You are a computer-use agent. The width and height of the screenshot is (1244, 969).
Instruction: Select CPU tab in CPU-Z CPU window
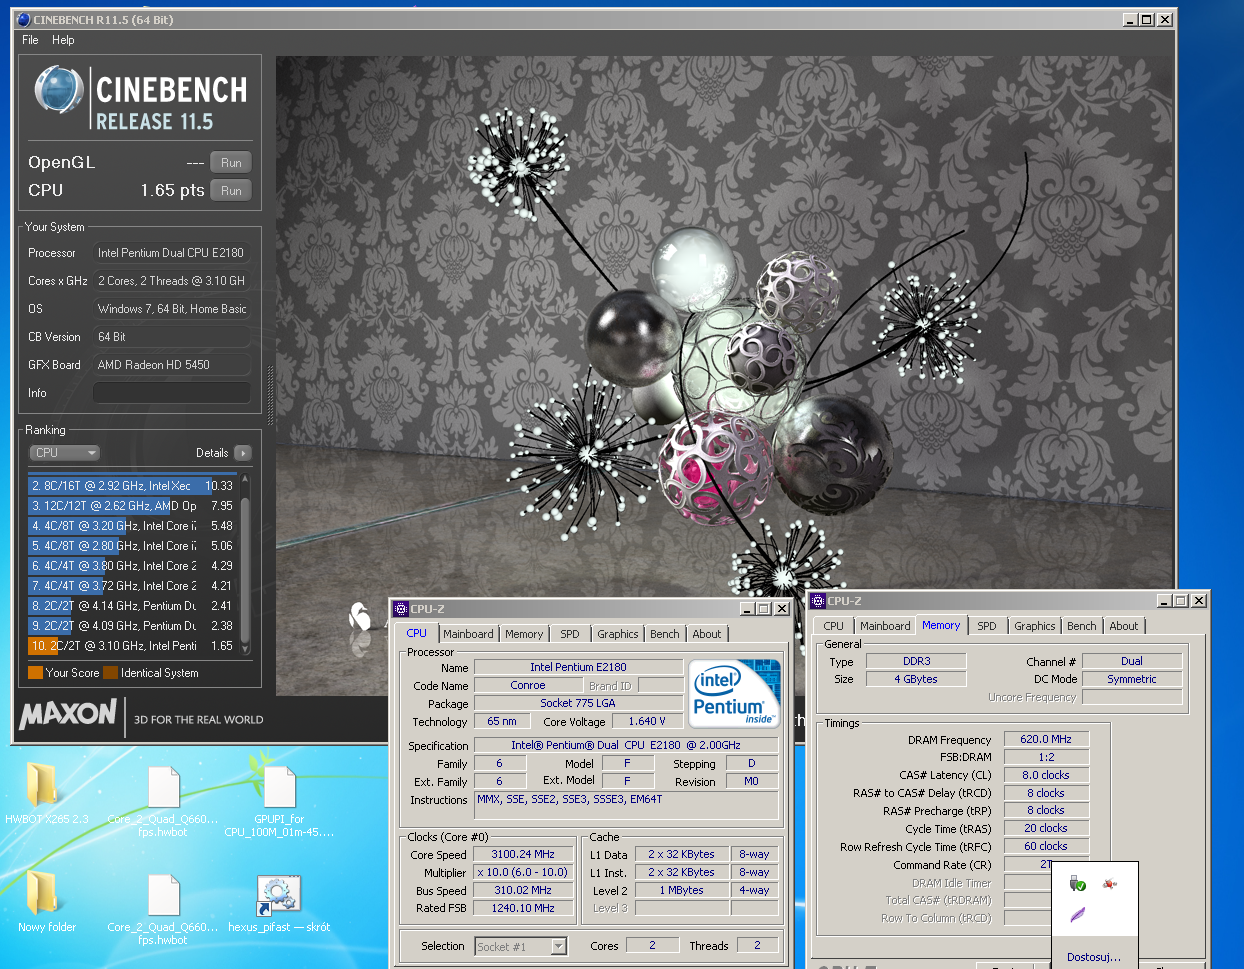tap(417, 633)
